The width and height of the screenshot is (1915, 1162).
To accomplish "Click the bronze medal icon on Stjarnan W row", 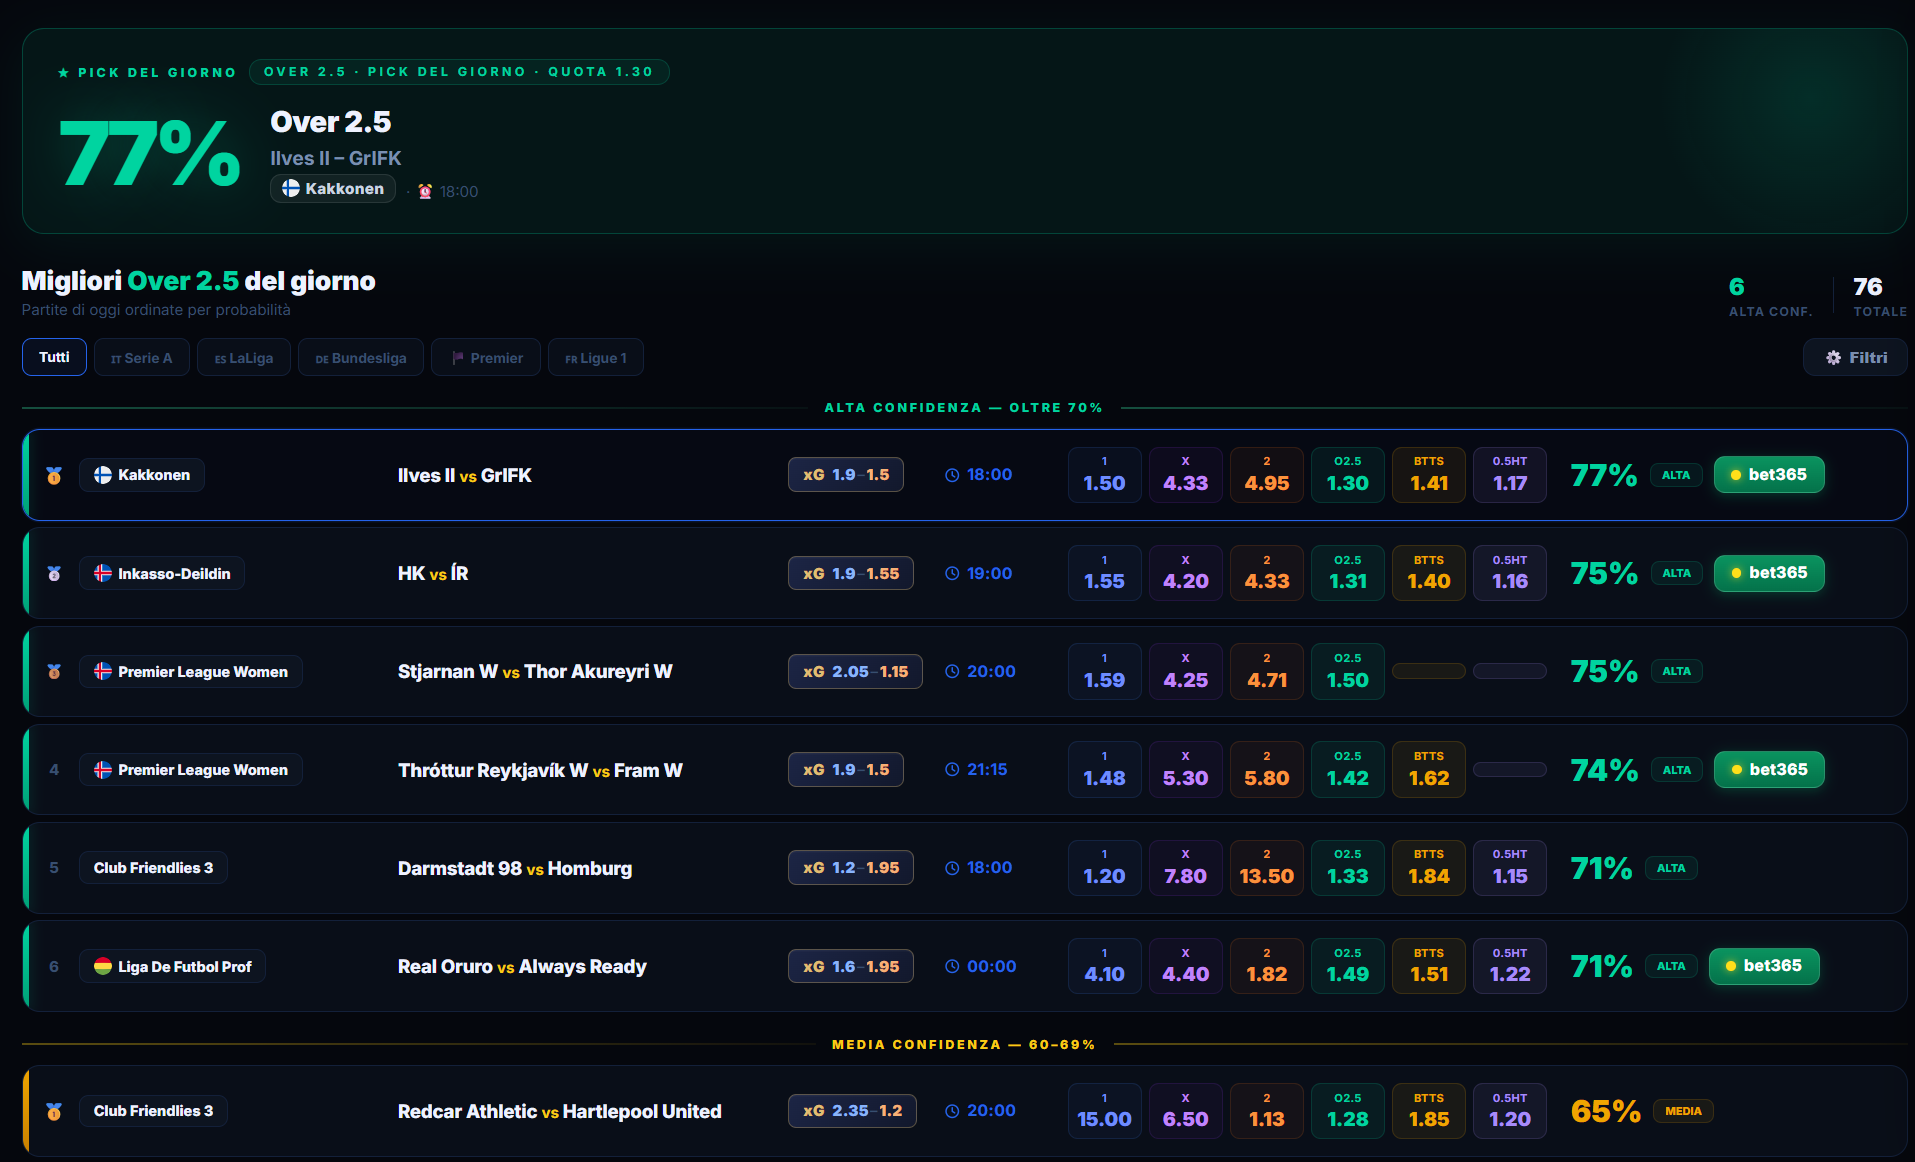I will pyautogui.click(x=54, y=671).
